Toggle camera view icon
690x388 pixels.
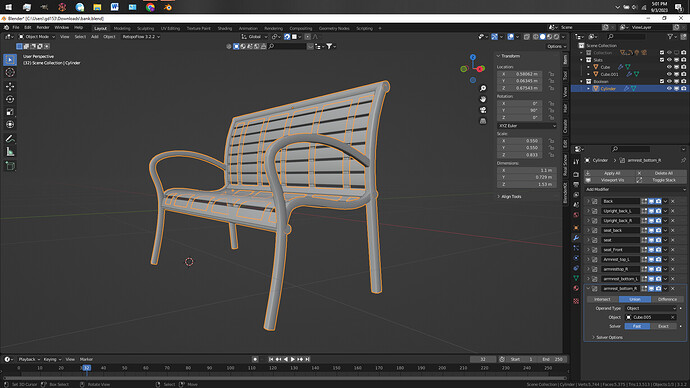tap(483, 110)
